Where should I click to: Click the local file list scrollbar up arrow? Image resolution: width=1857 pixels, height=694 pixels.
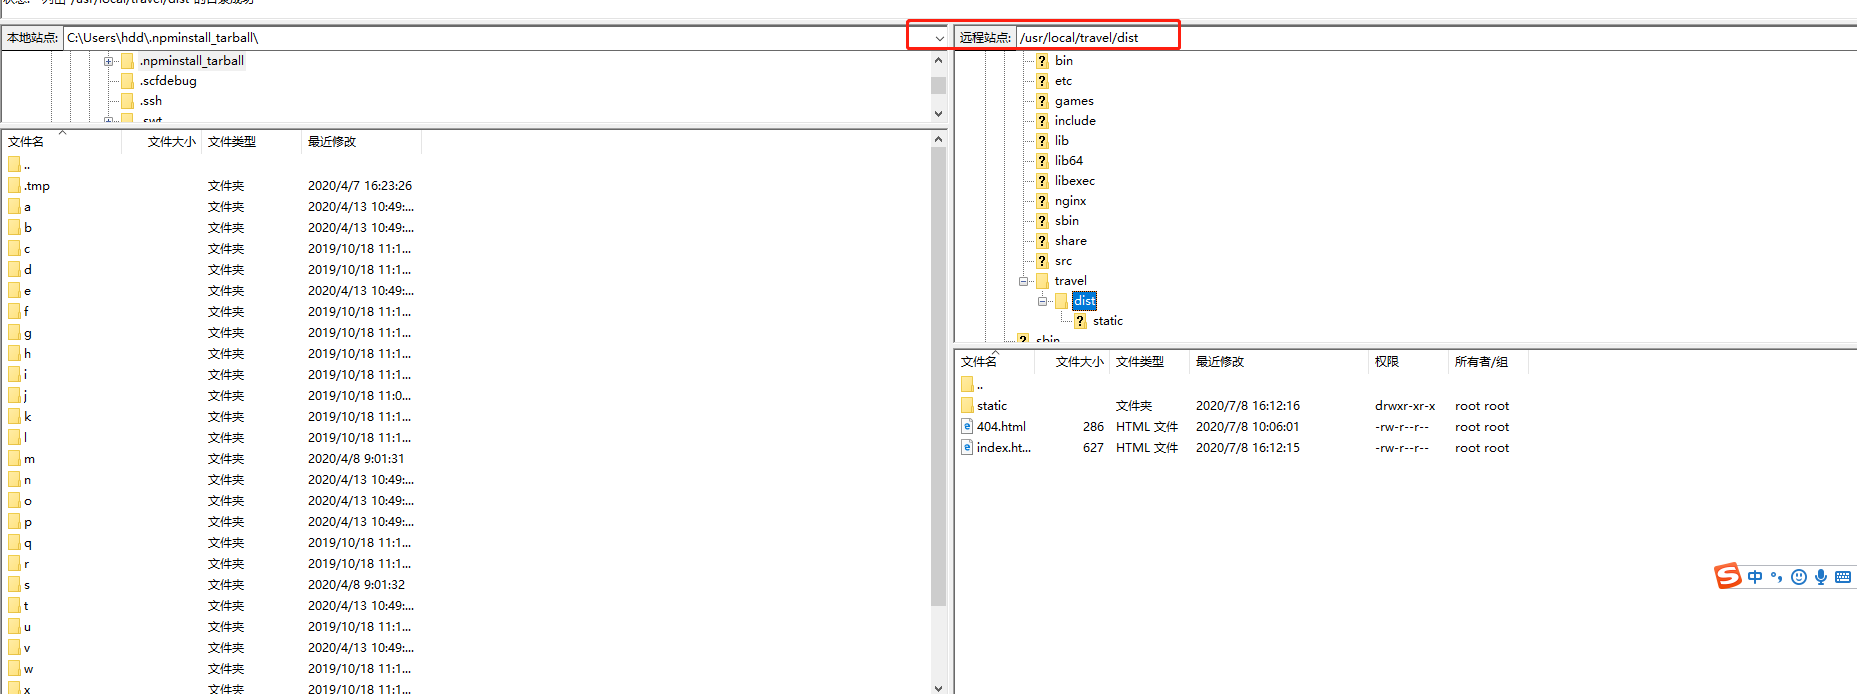click(x=938, y=139)
